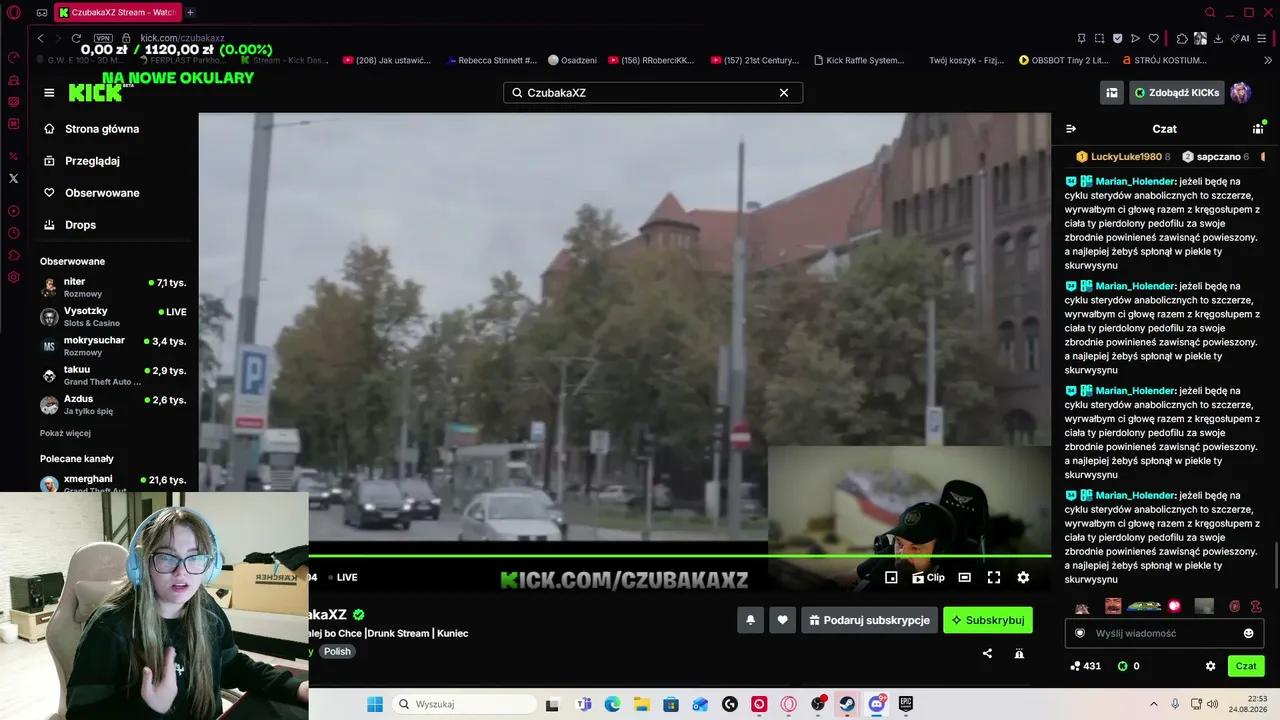Send message with Czat button

click(1246, 666)
